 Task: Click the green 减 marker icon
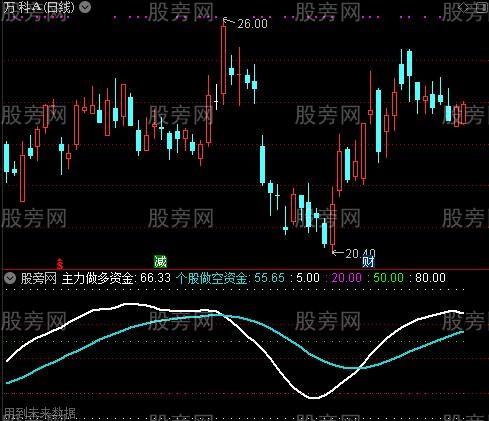160,261
